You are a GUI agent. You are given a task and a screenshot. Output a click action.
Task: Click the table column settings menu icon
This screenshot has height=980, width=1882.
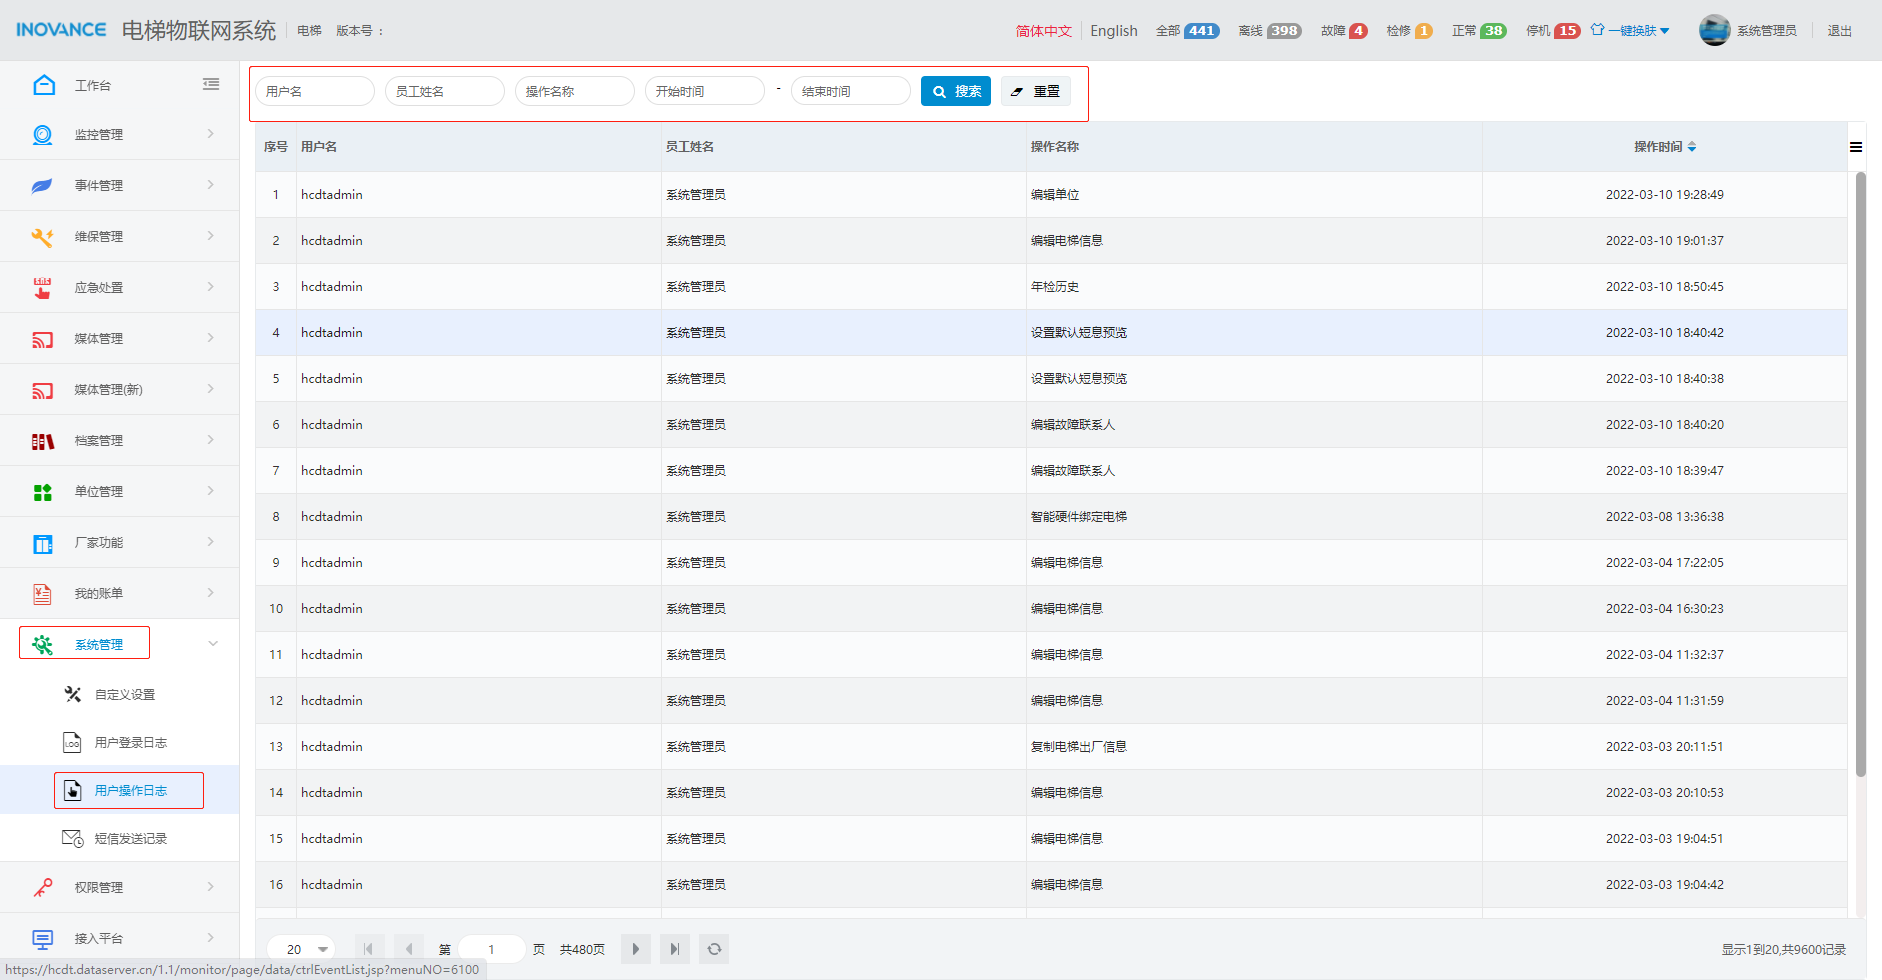1856,147
